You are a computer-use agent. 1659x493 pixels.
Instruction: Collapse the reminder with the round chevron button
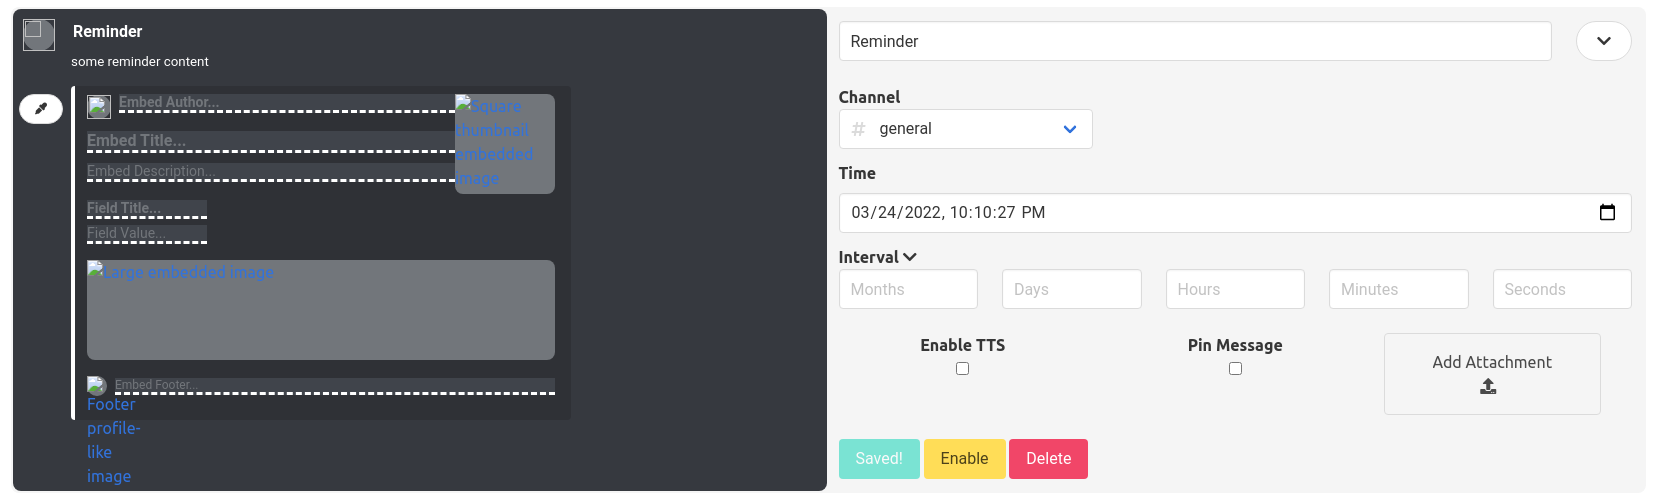[x=1603, y=41]
